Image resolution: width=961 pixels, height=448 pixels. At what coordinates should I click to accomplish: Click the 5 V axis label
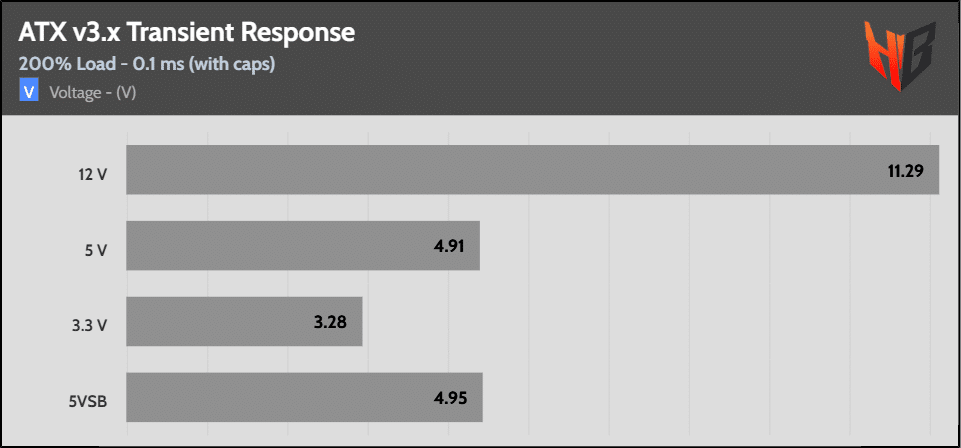click(96, 251)
